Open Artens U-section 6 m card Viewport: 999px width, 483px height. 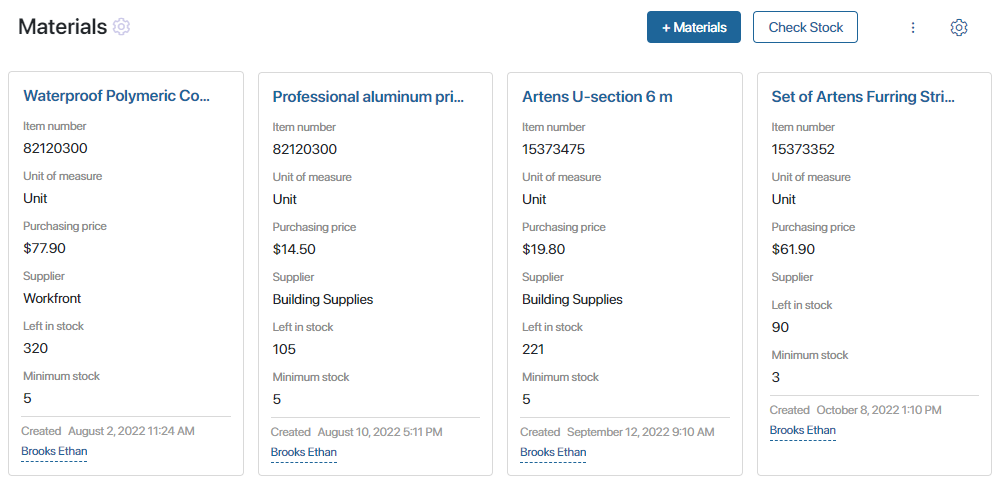[x=597, y=97]
